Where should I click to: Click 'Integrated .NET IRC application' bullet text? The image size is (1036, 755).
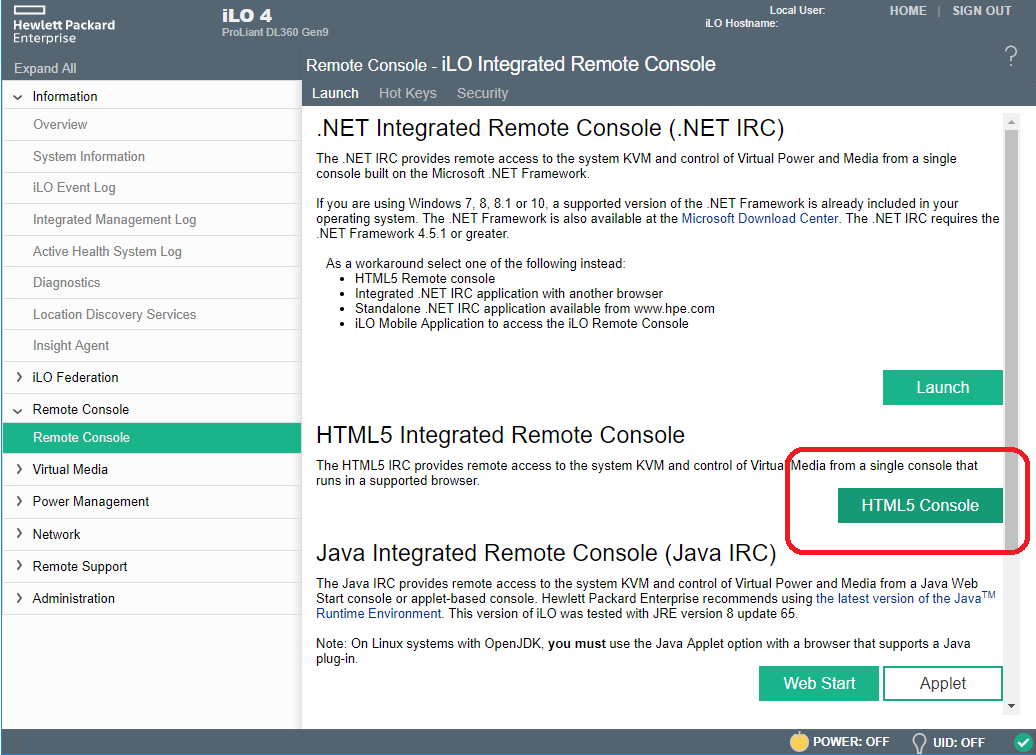point(509,293)
